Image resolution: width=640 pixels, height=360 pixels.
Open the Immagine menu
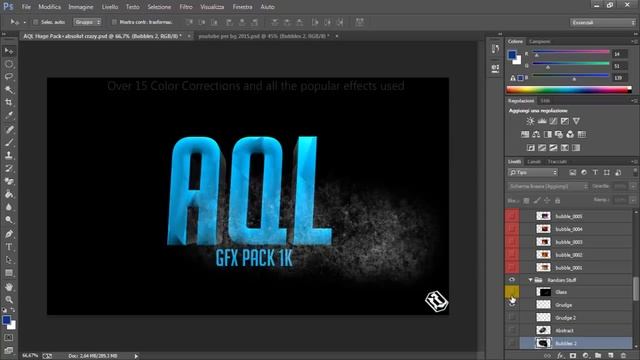click(x=80, y=7)
